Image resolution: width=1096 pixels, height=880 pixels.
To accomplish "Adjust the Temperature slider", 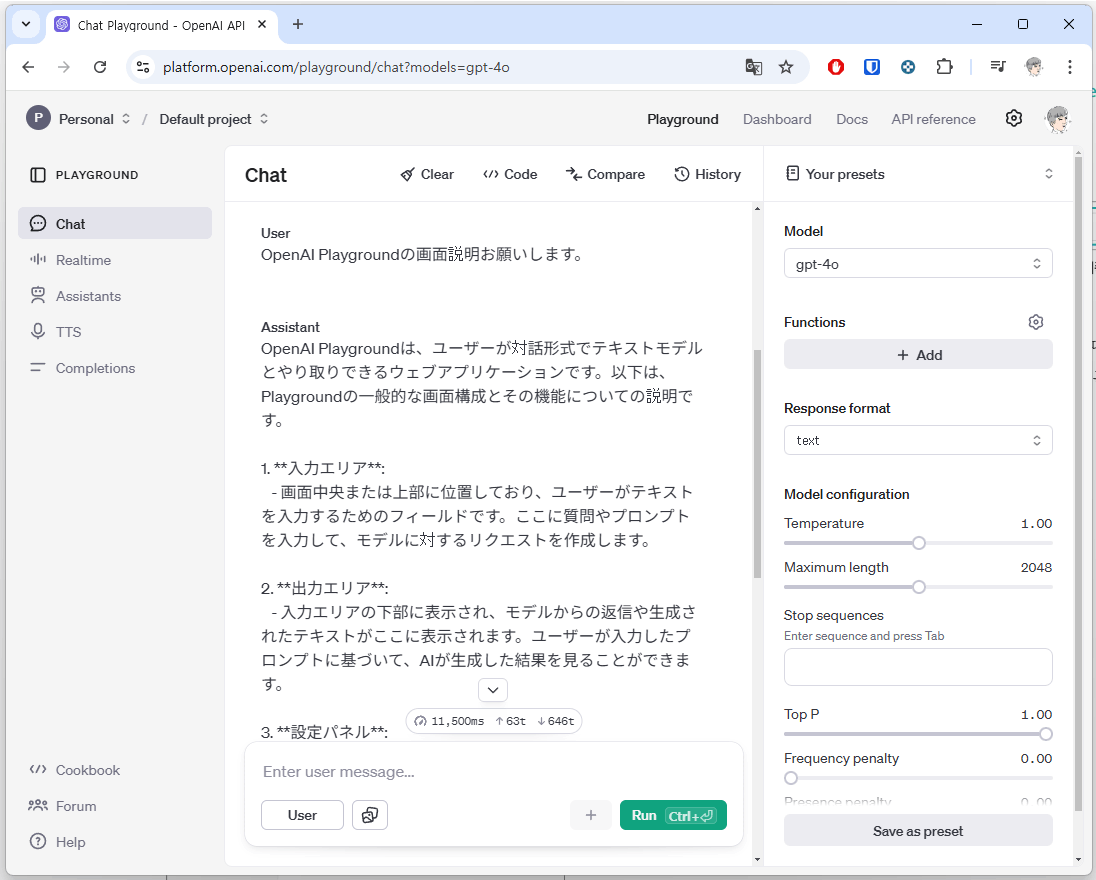I will [x=918, y=543].
